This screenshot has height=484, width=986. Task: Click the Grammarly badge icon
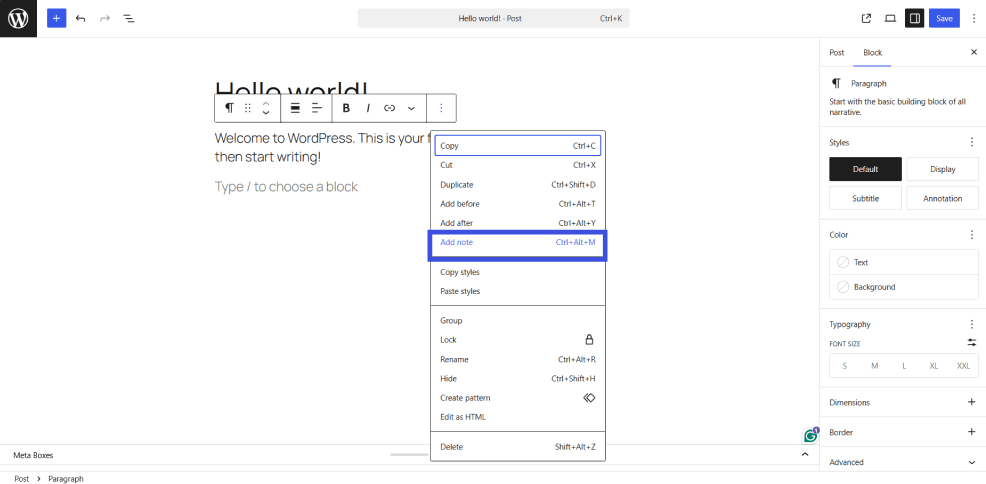tap(811, 435)
